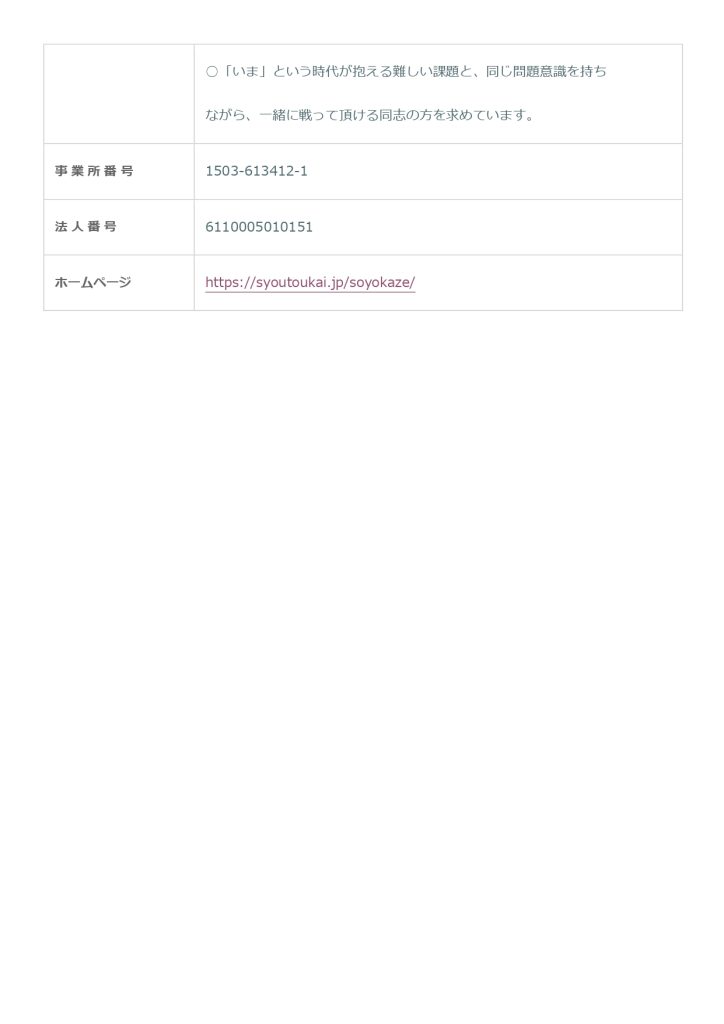This screenshot has width=724, height=1024.
Task: Click the office number 1503-613412-1
Action: tap(256, 171)
